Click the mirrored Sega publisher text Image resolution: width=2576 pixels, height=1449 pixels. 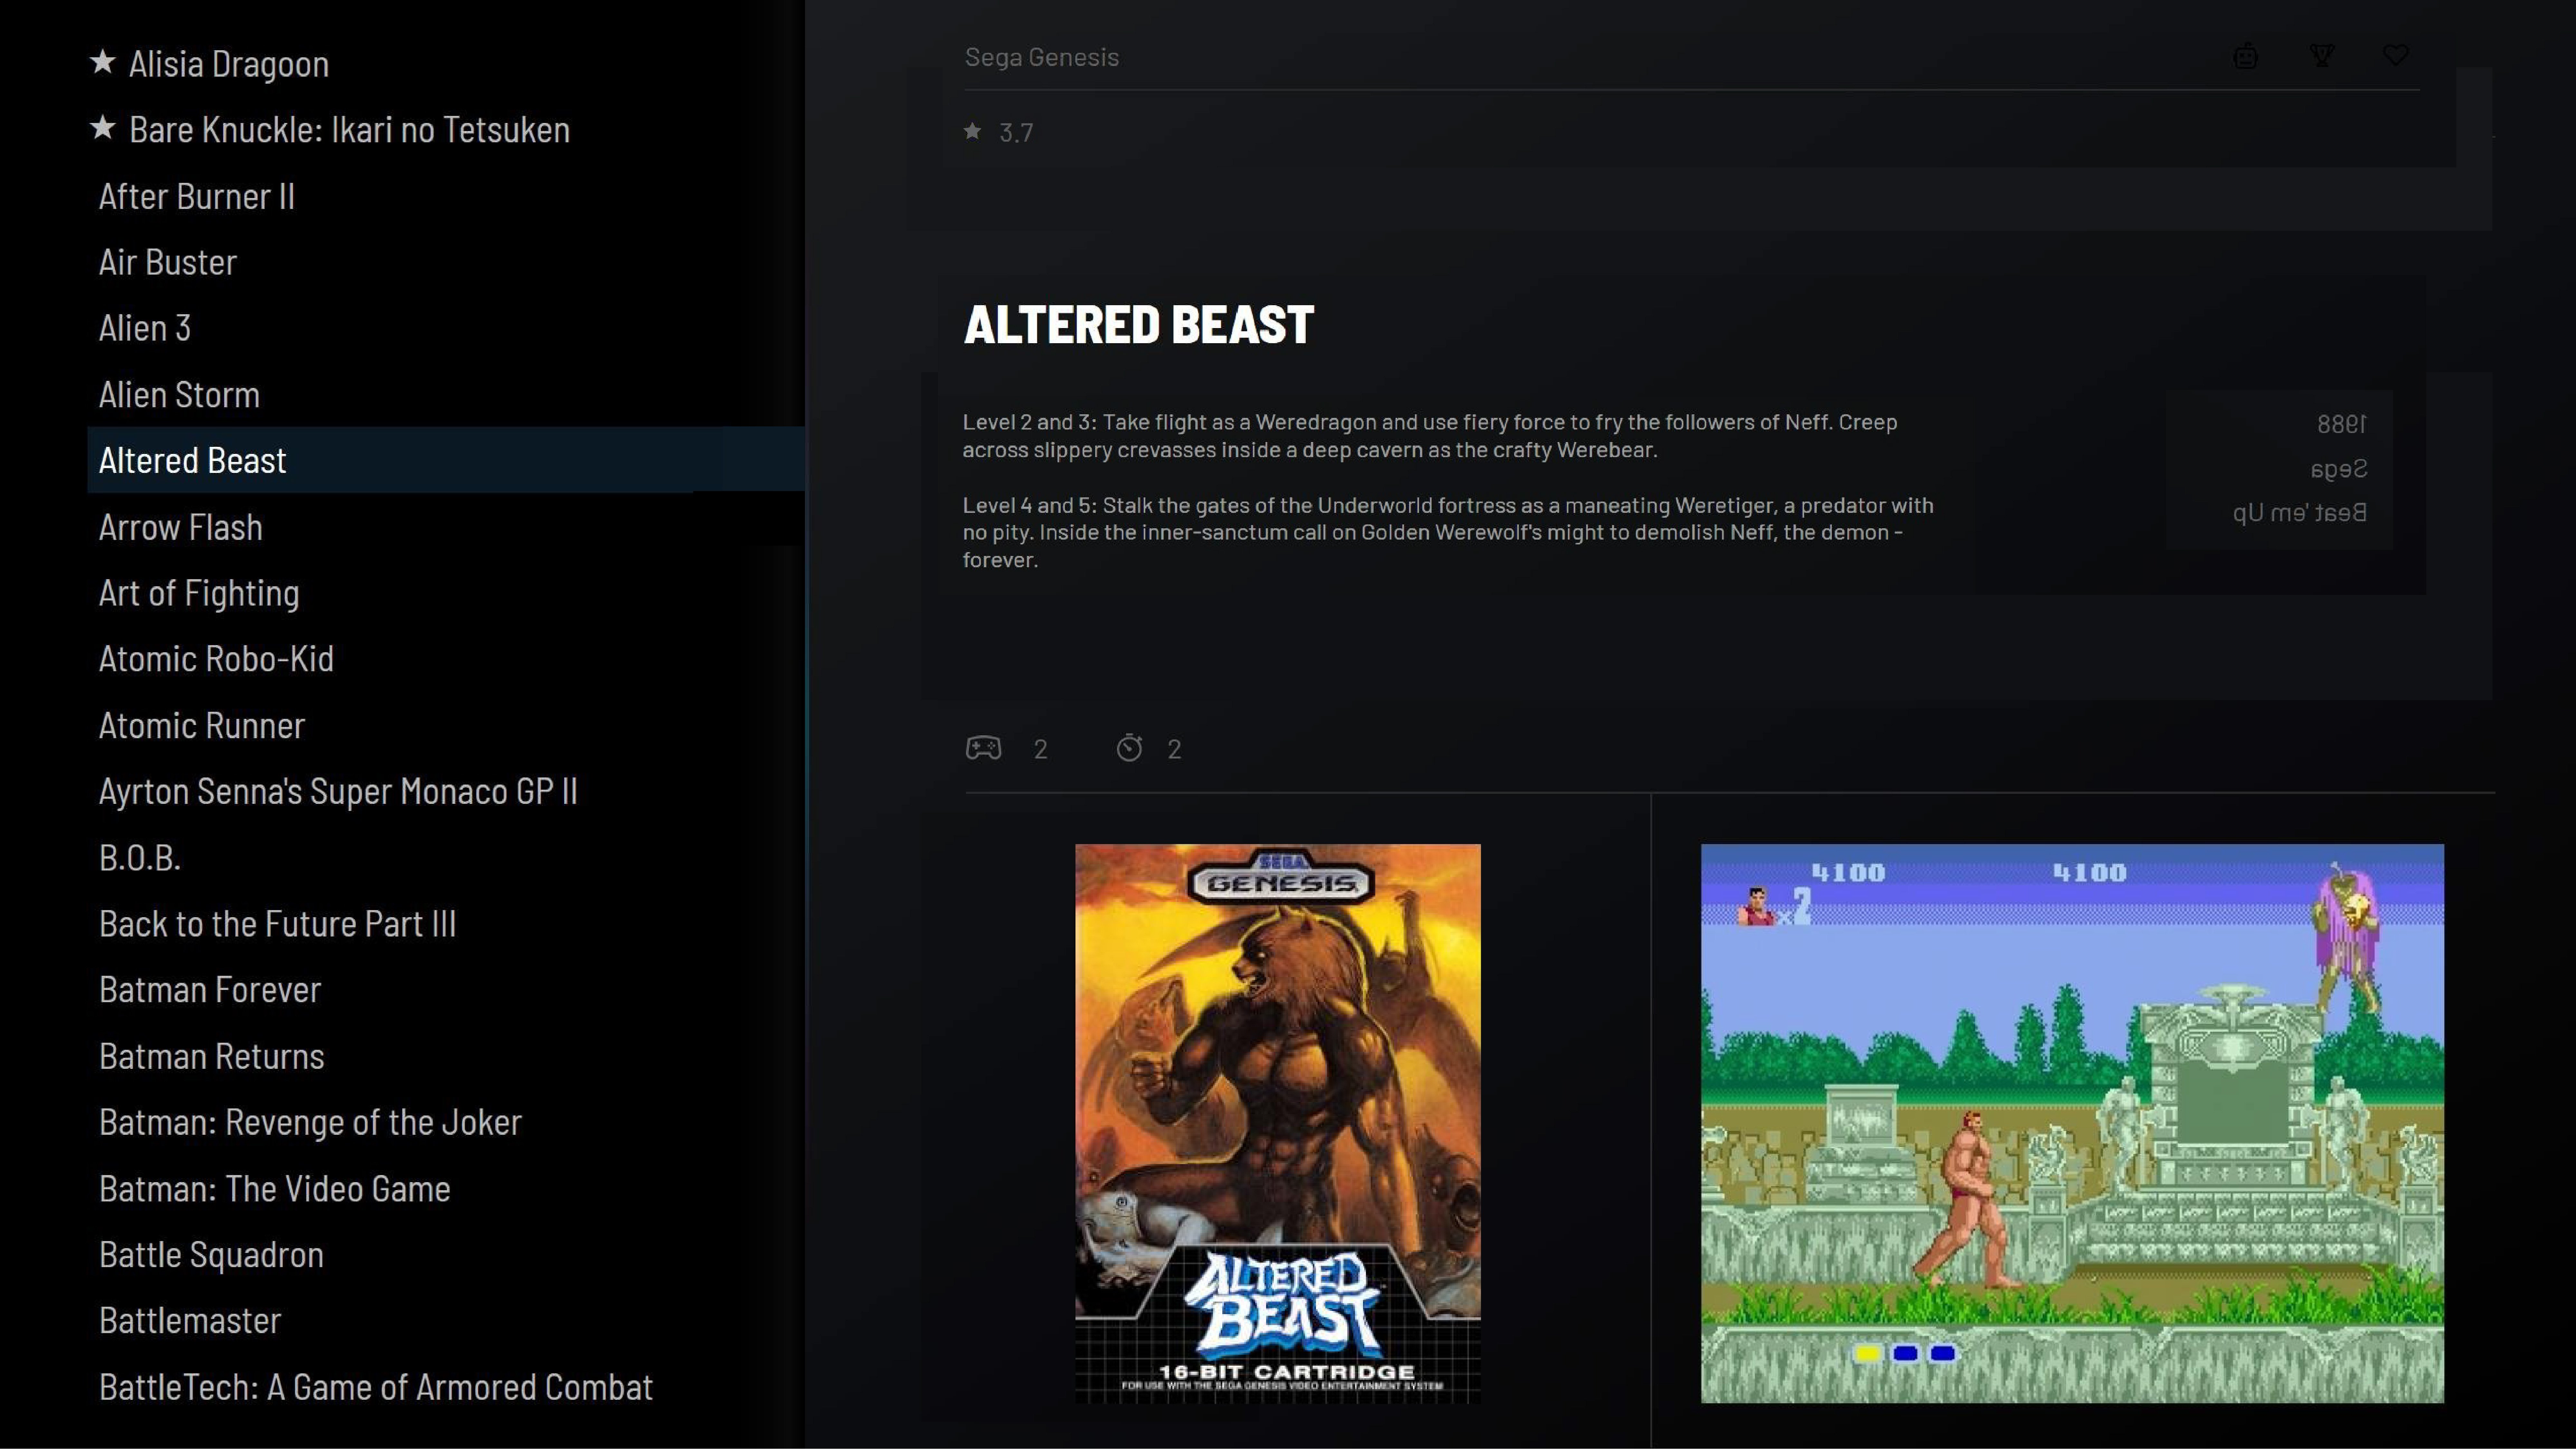2339,469
